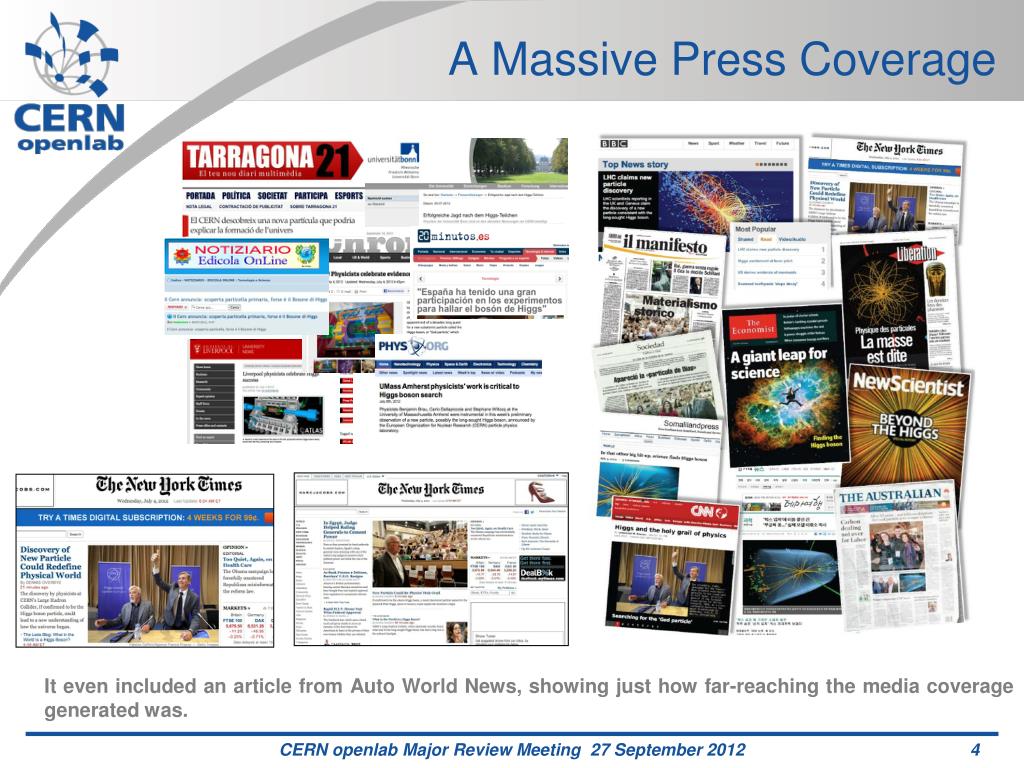Open the 'LHC claims new particle discovery' story
Image resolution: width=1024 pixels, height=768 pixels.
tap(627, 184)
